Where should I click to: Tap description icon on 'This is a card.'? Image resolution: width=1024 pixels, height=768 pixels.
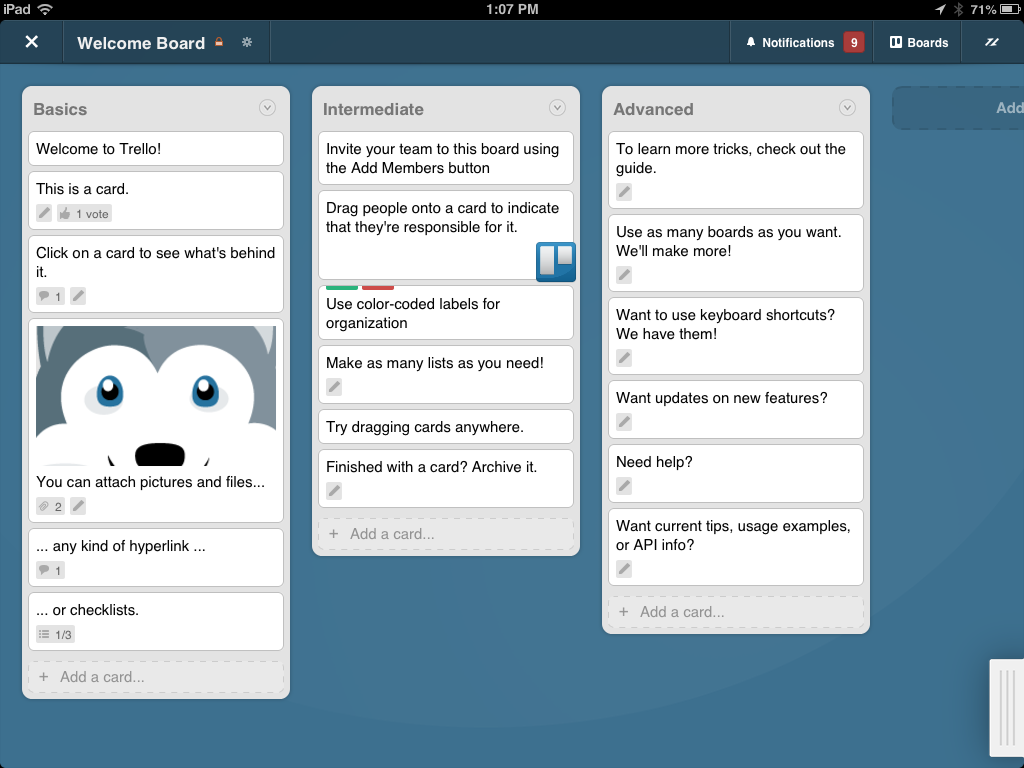tap(44, 214)
